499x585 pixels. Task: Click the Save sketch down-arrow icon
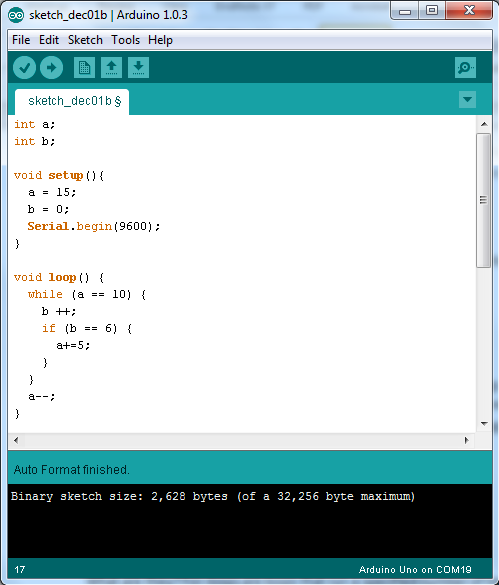(x=138, y=68)
